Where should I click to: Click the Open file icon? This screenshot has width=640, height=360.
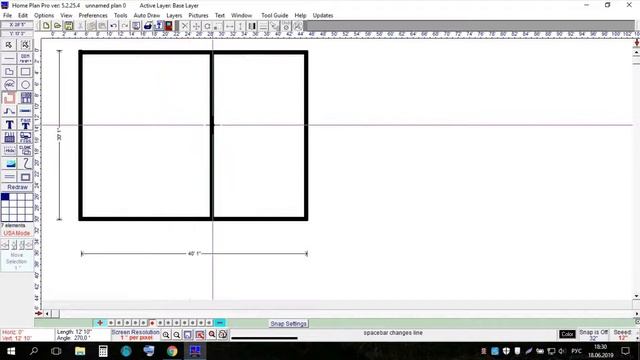pos(57,26)
